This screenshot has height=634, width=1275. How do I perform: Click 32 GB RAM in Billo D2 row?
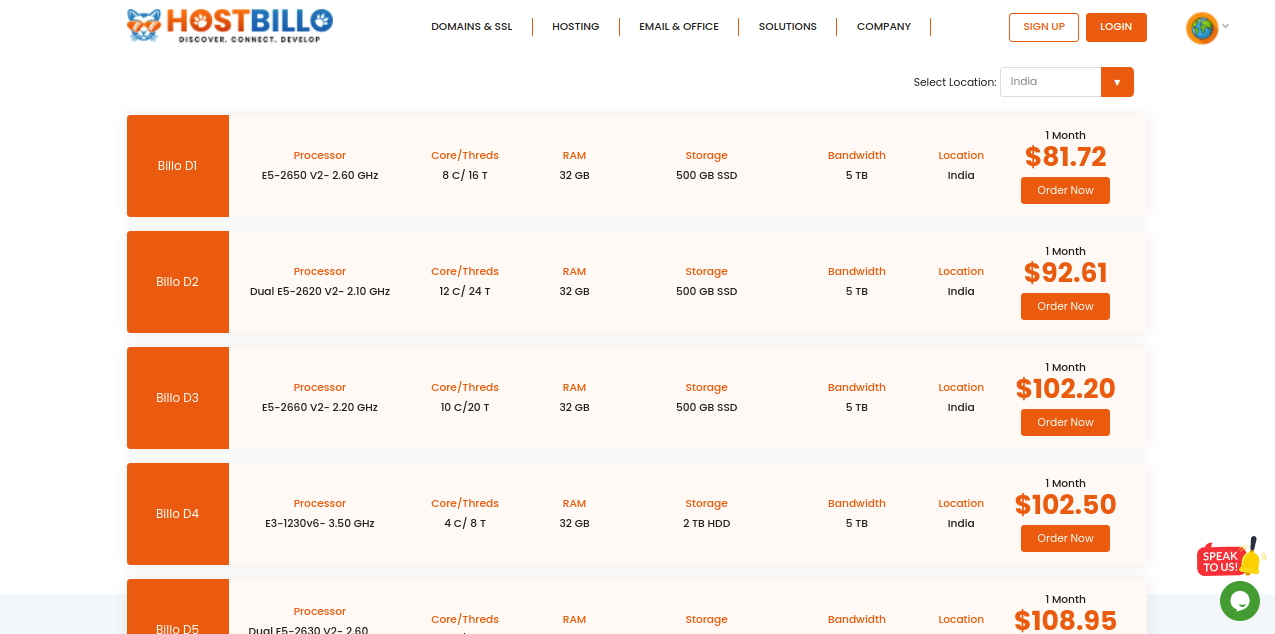(x=575, y=291)
